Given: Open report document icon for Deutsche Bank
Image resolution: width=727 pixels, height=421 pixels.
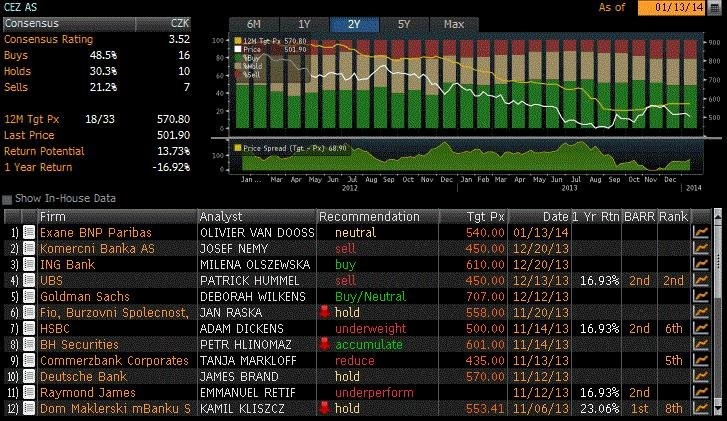Looking at the screenshot, I should point(29,376).
